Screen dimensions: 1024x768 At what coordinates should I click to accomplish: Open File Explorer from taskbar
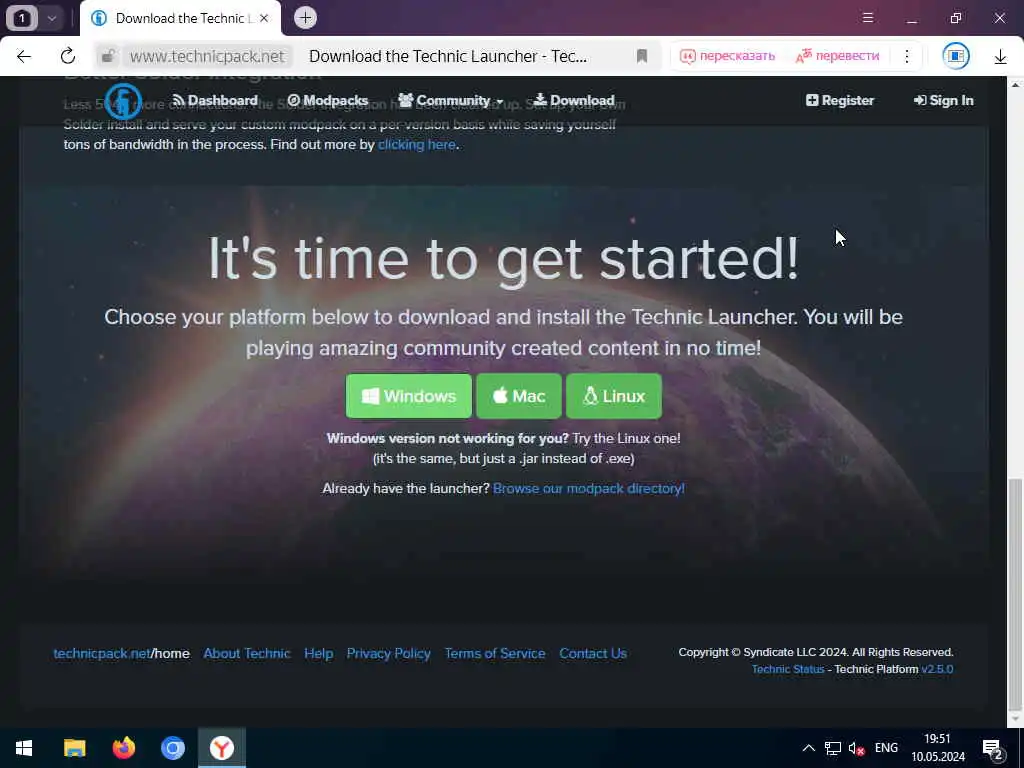pos(74,748)
